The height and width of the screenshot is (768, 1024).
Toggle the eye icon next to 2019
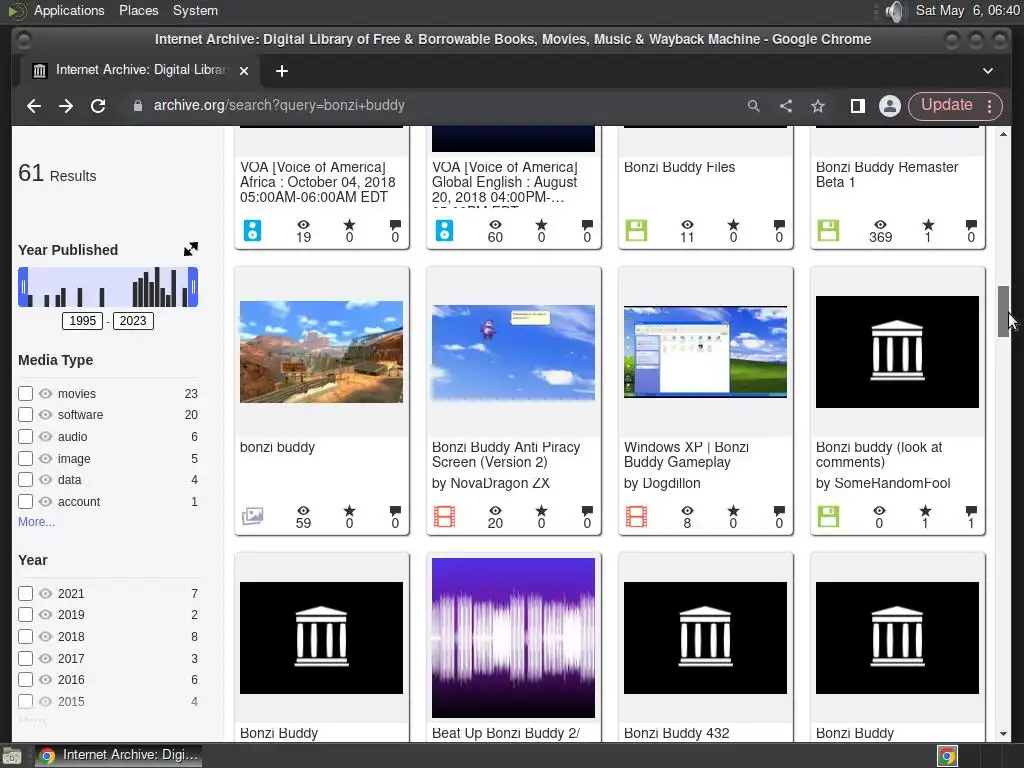pos(45,615)
